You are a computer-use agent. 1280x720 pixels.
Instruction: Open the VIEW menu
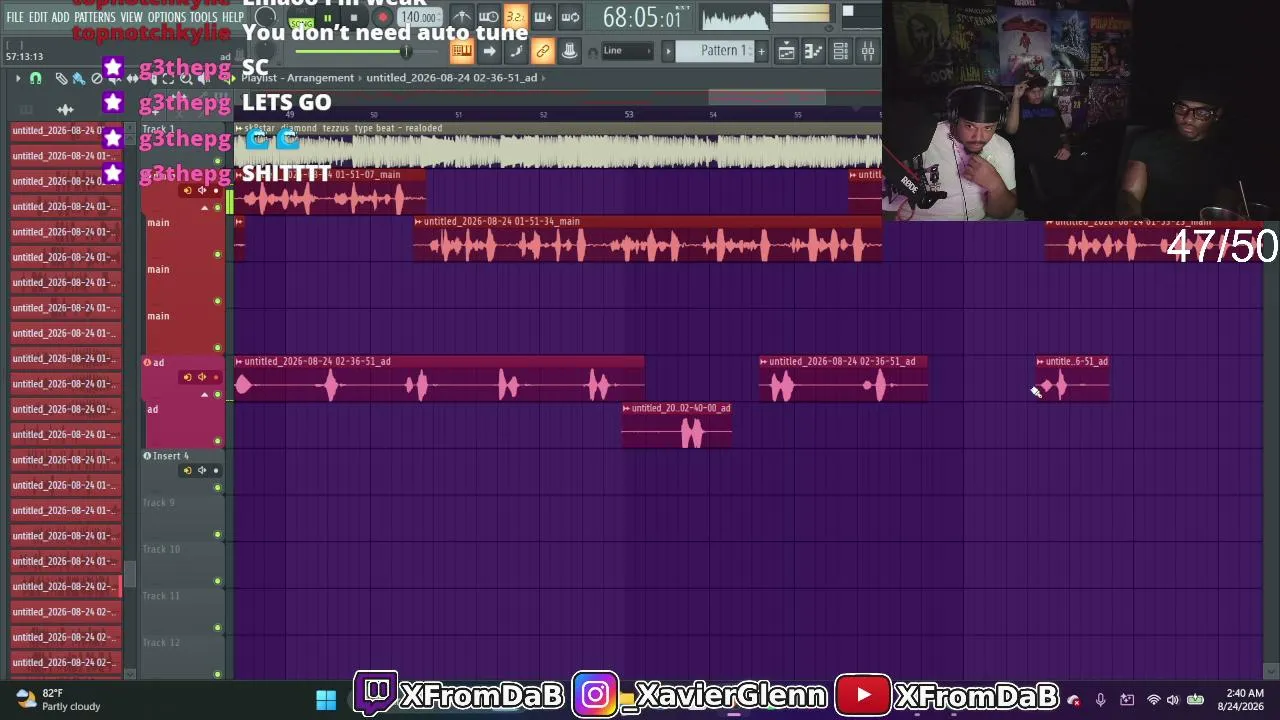(132, 18)
